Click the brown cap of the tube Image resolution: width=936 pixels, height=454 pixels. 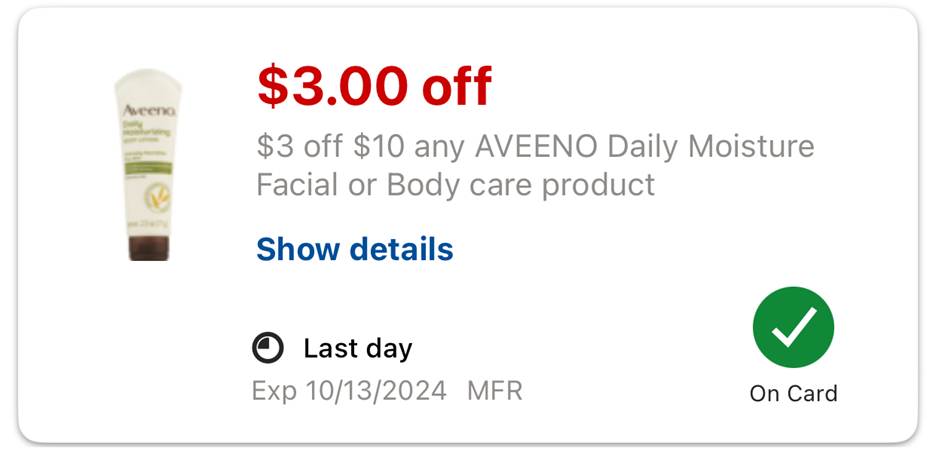tap(149, 248)
